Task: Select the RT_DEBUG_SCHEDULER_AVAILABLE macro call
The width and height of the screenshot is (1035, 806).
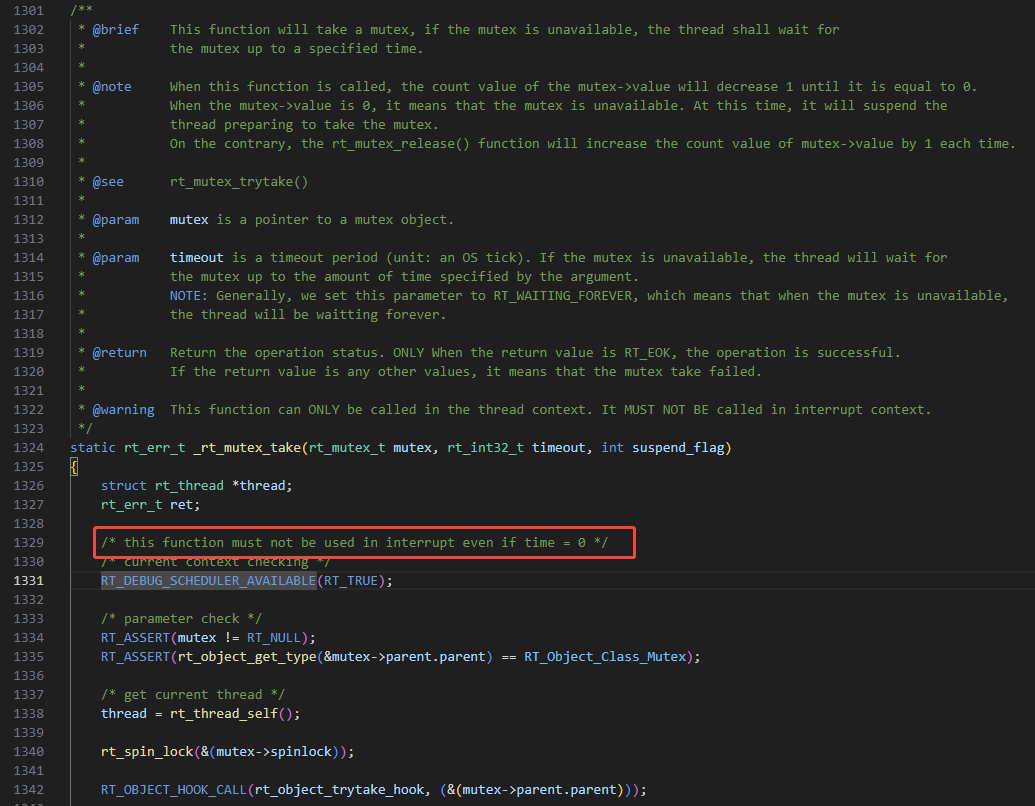Action: click(209, 581)
